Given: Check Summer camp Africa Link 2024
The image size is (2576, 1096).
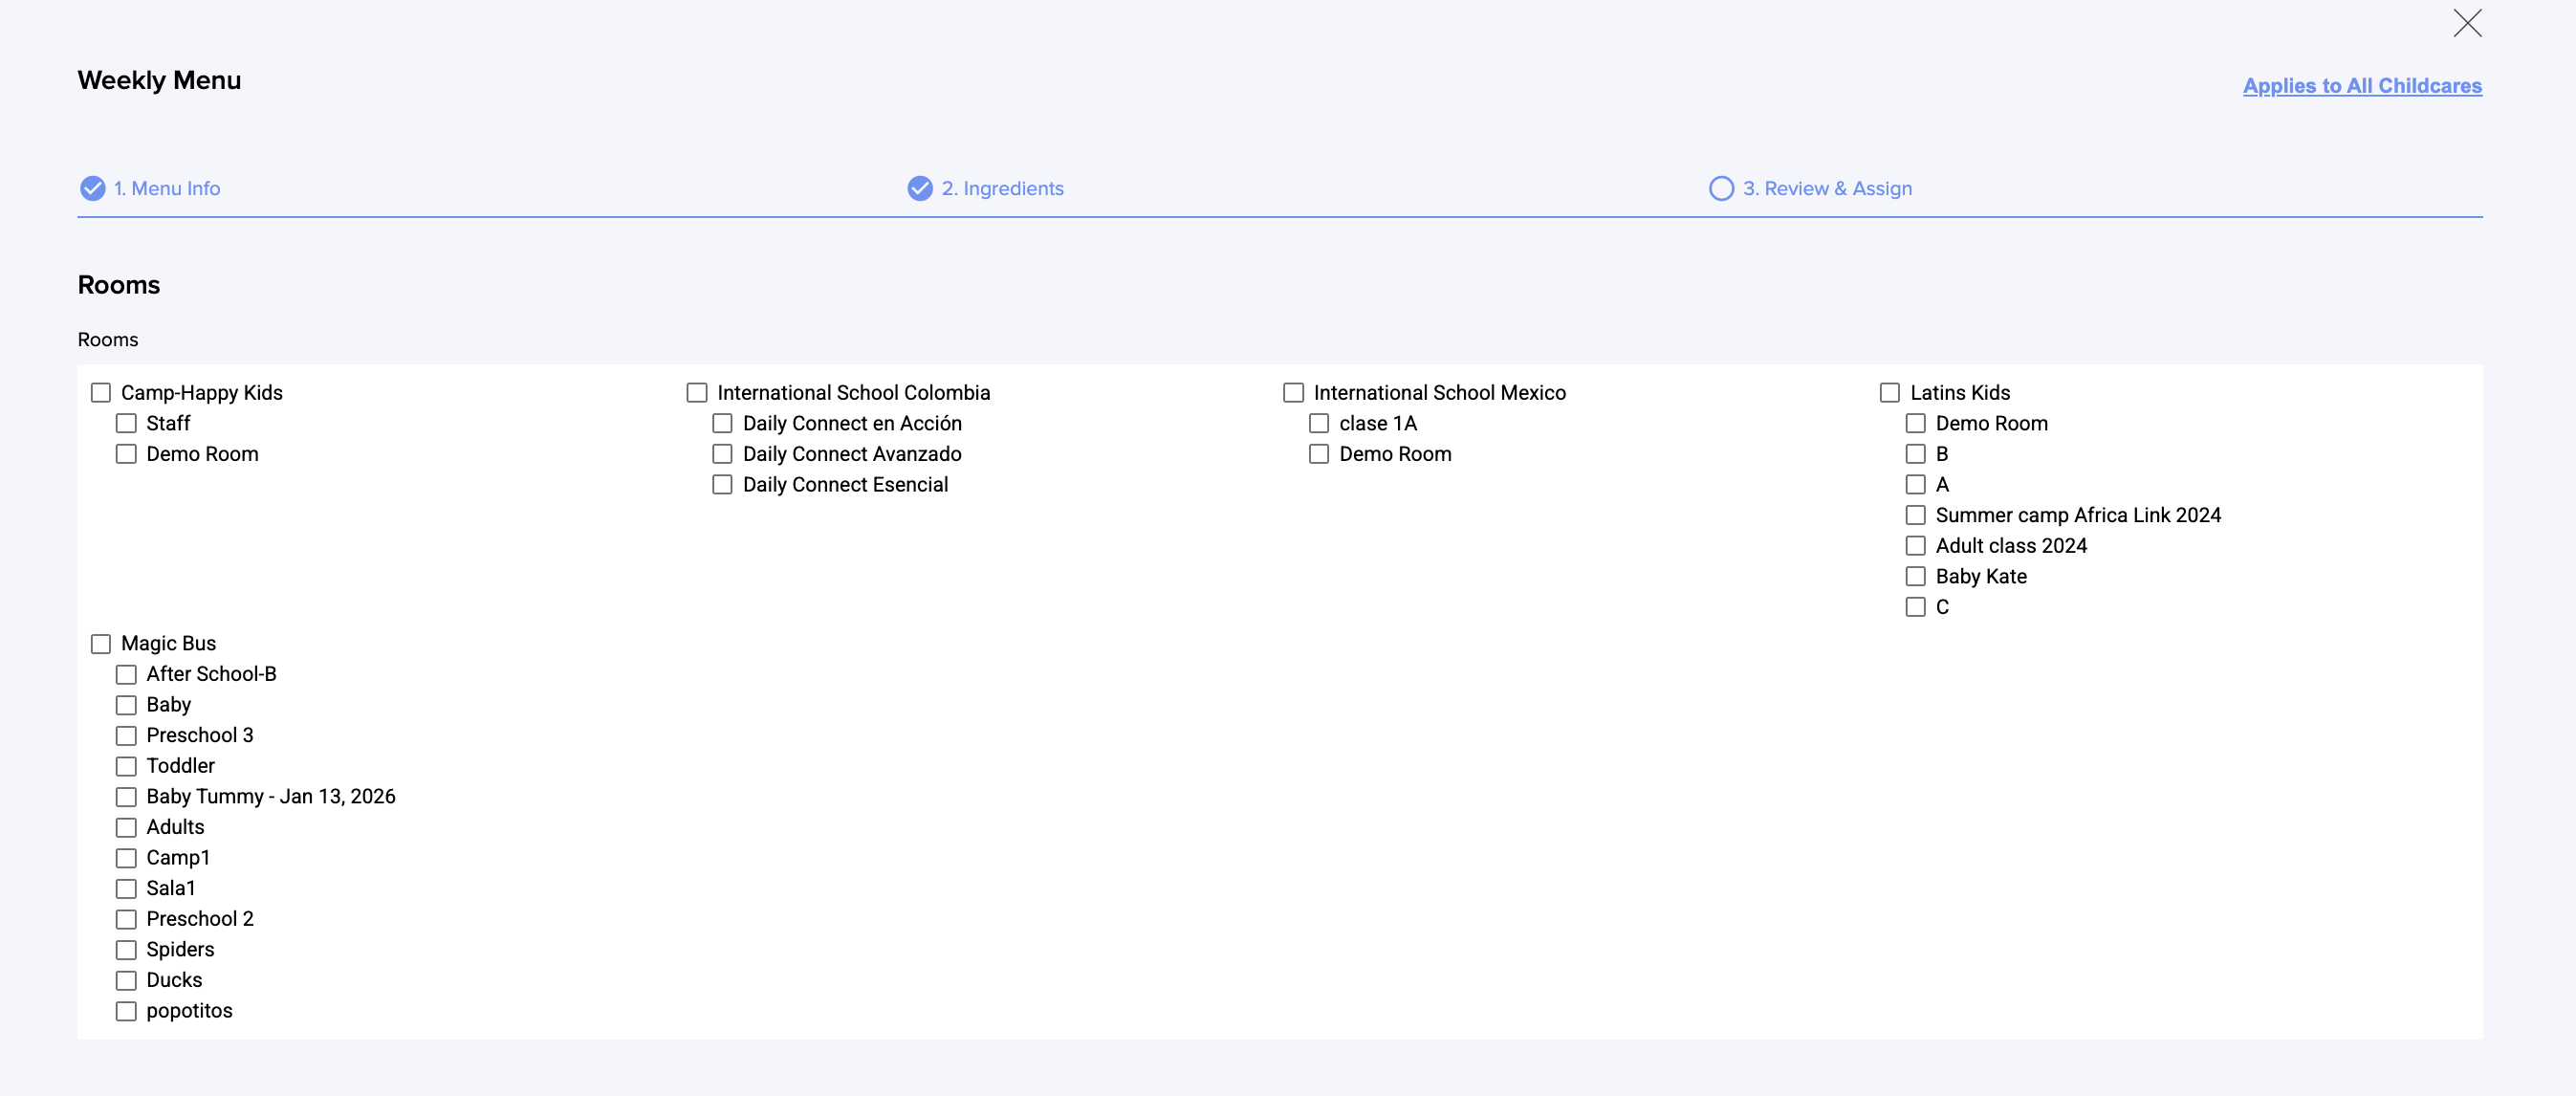Looking at the screenshot, I should tap(1915, 515).
